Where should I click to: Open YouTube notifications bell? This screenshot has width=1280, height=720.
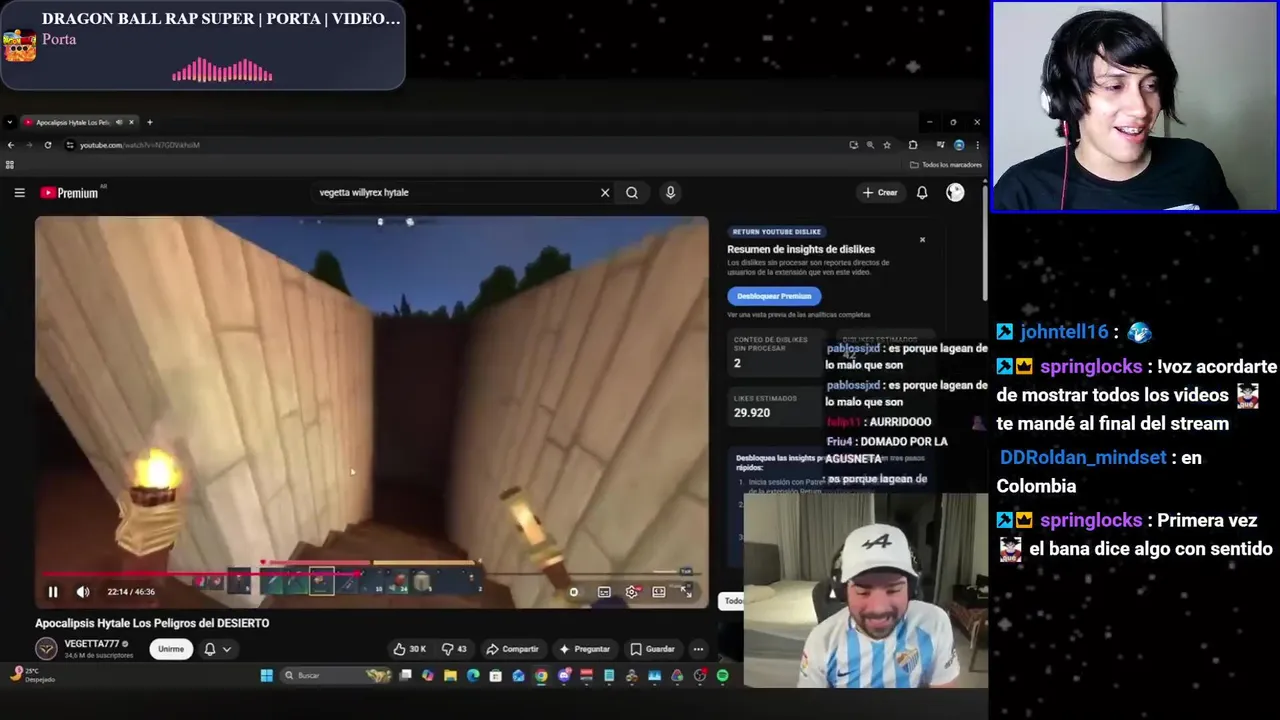pyautogui.click(x=922, y=193)
